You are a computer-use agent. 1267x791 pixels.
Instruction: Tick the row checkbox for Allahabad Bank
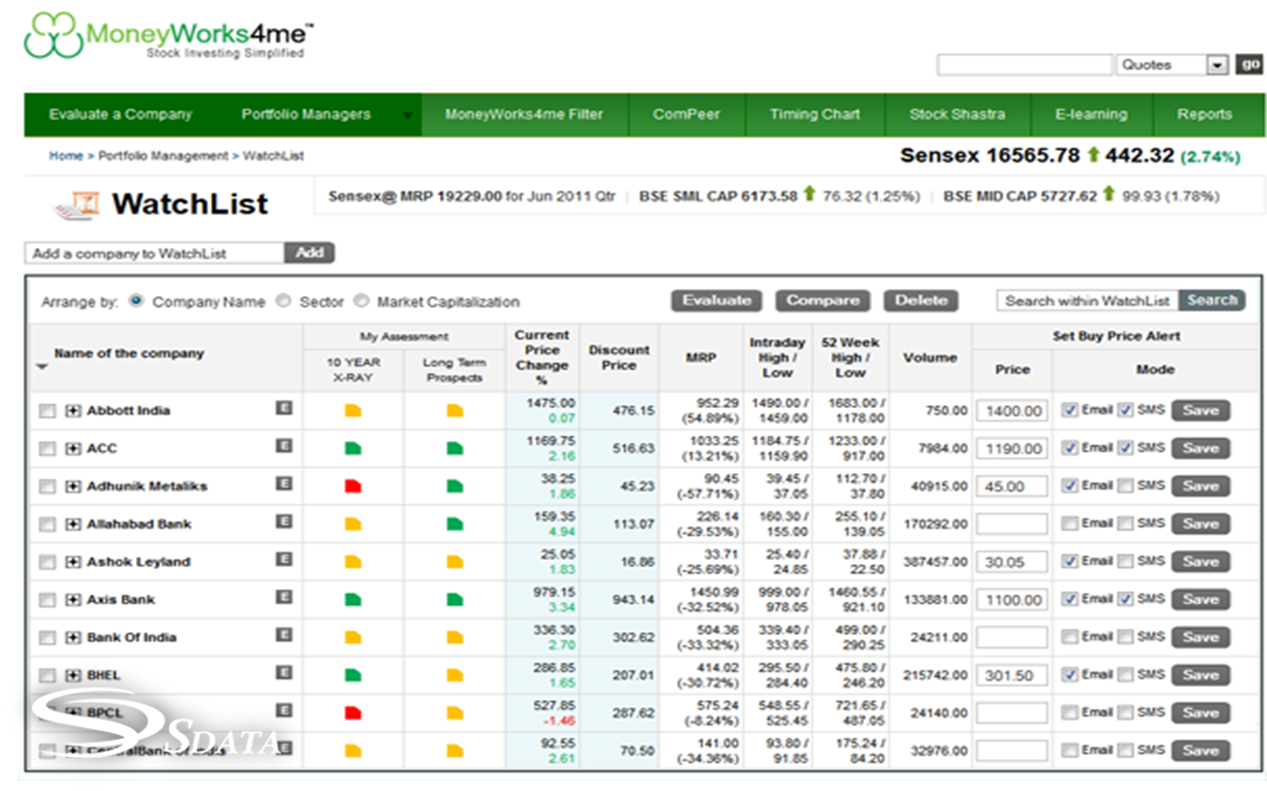tap(47, 524)
